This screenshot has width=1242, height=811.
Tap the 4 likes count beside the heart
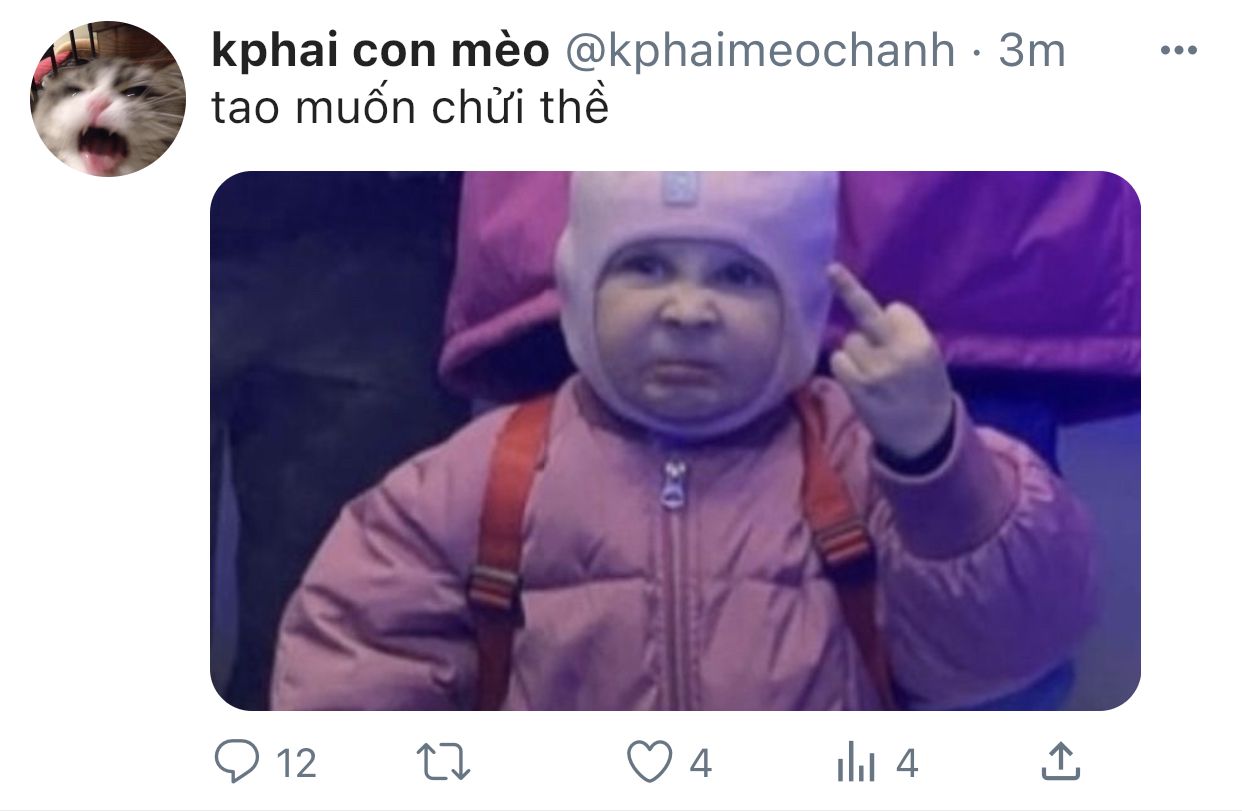point(700,765)
